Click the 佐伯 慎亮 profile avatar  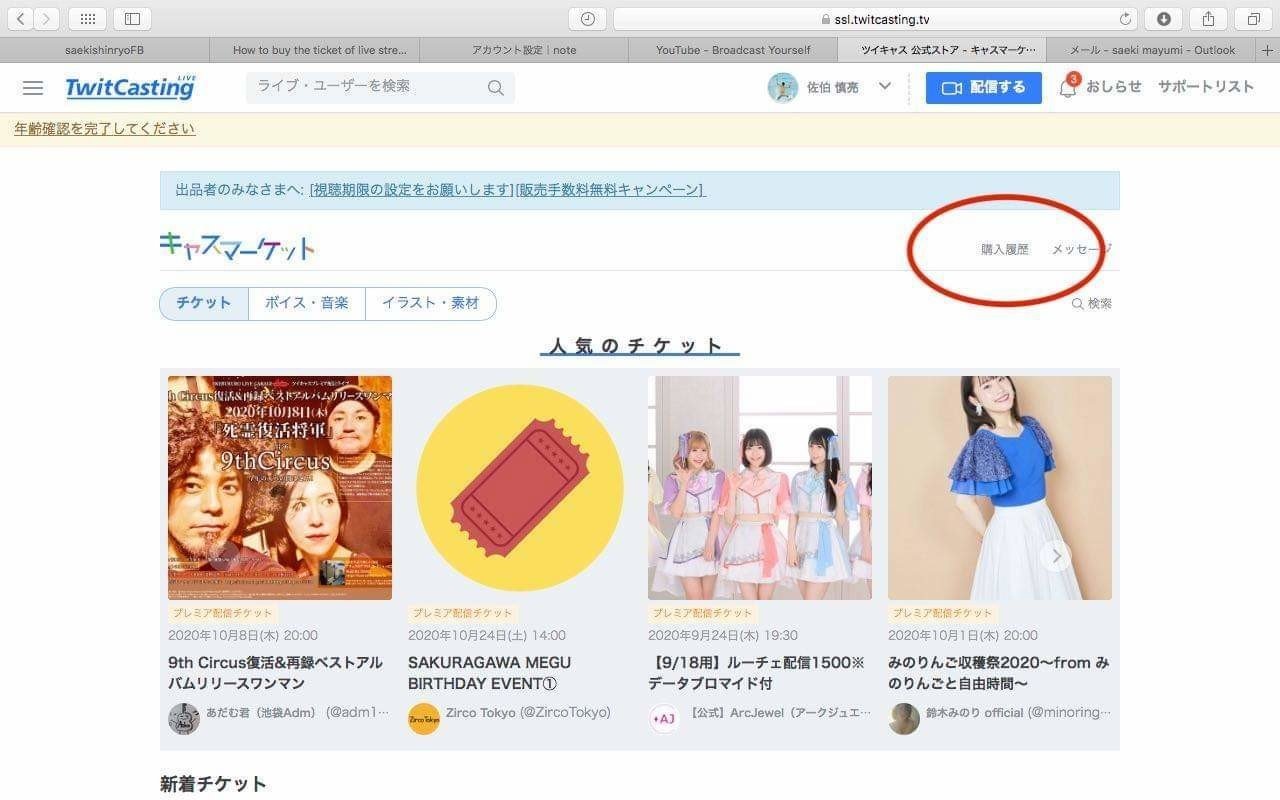pyautogui.click(x=782, y=87)
